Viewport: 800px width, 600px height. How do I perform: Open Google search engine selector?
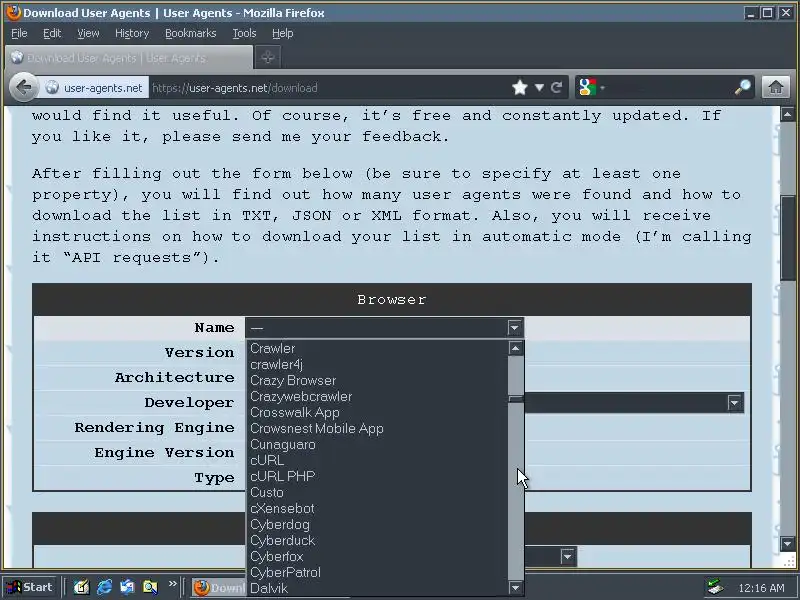click(x=591, y=88)
